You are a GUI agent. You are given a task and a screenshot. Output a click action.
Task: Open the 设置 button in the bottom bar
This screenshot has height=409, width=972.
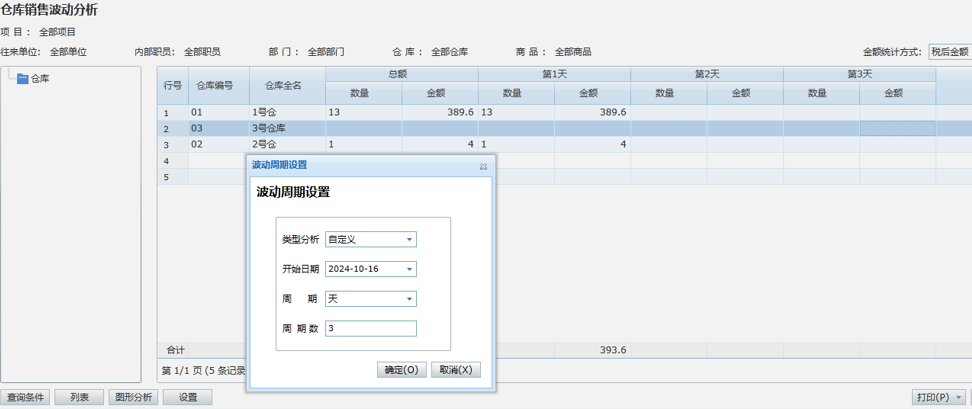coord(188,397)
